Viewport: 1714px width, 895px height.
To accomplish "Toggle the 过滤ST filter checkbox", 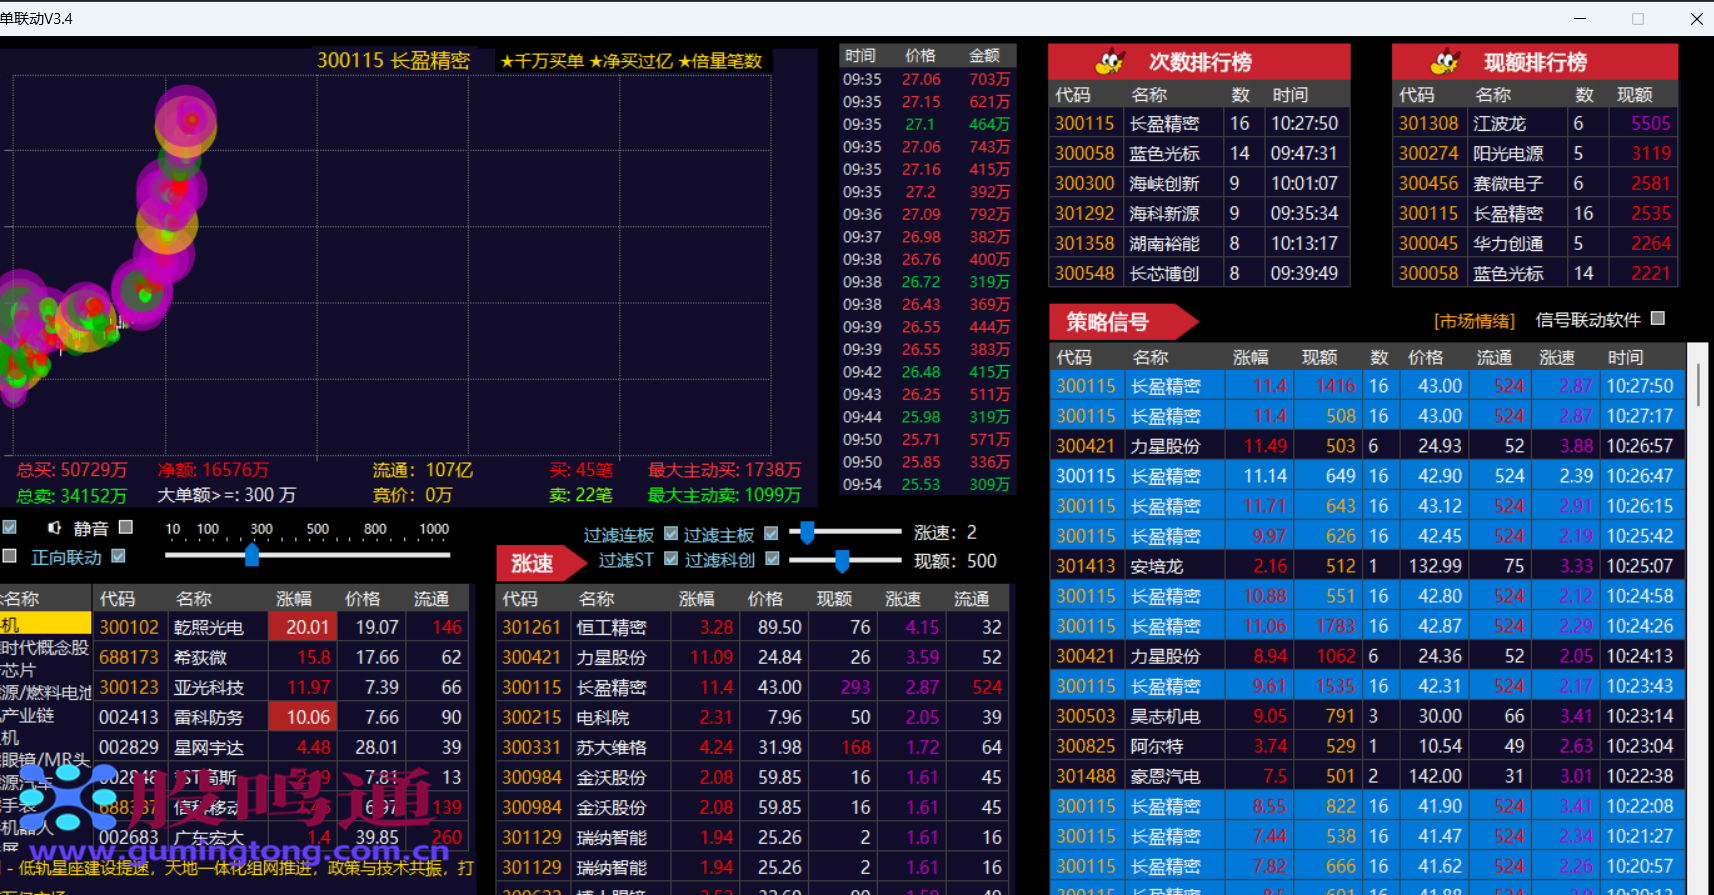I will (x=671, y=559).
